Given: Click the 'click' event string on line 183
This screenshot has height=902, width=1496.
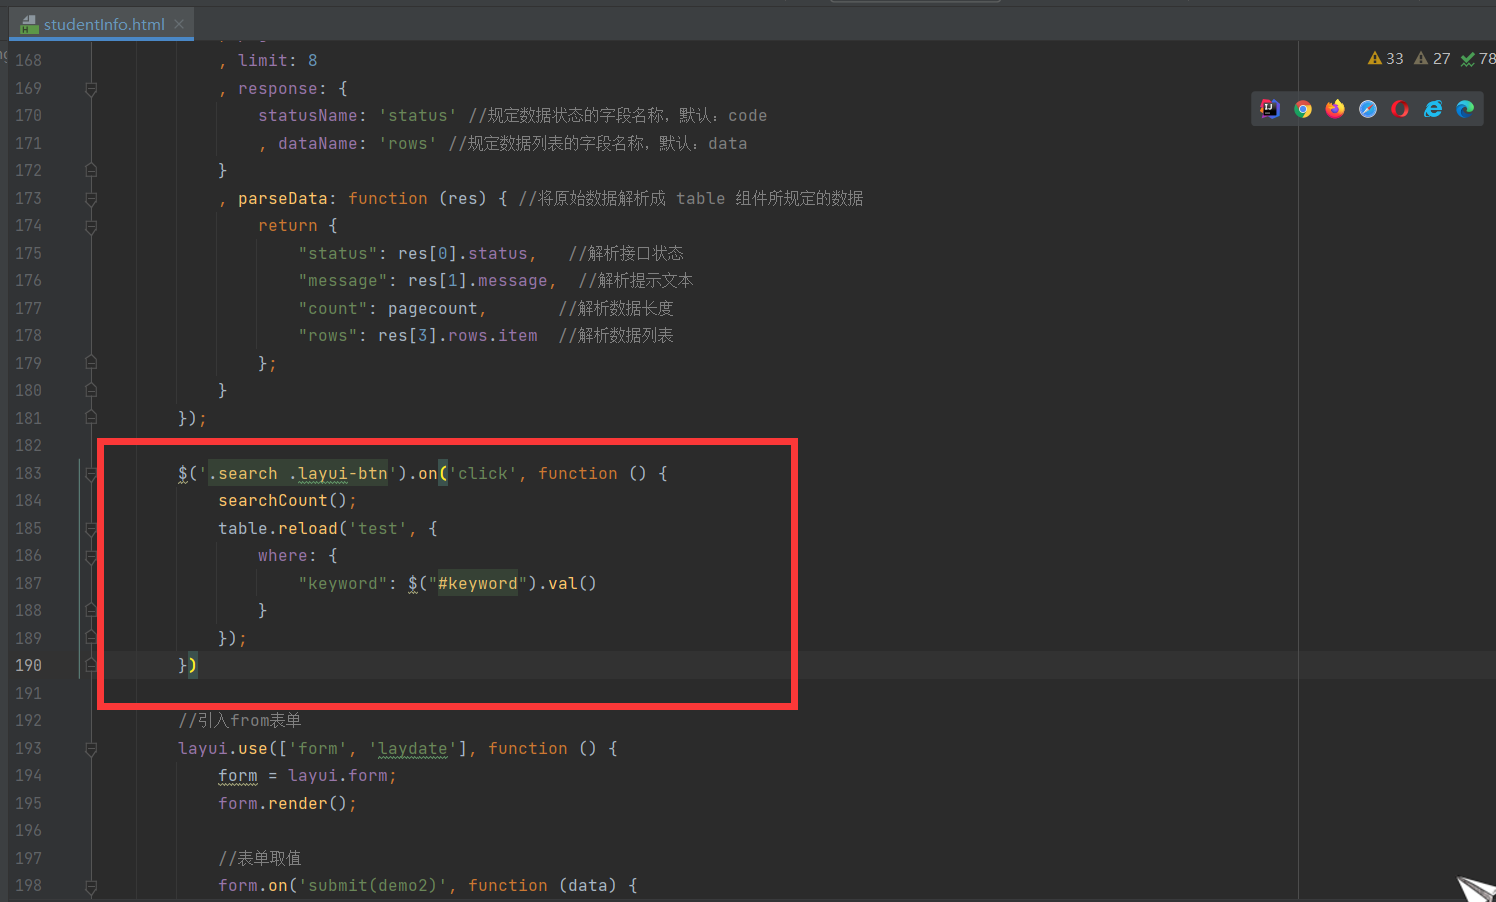Looking at the screenshot, I should pyautogui.click(x=483, y=474).
